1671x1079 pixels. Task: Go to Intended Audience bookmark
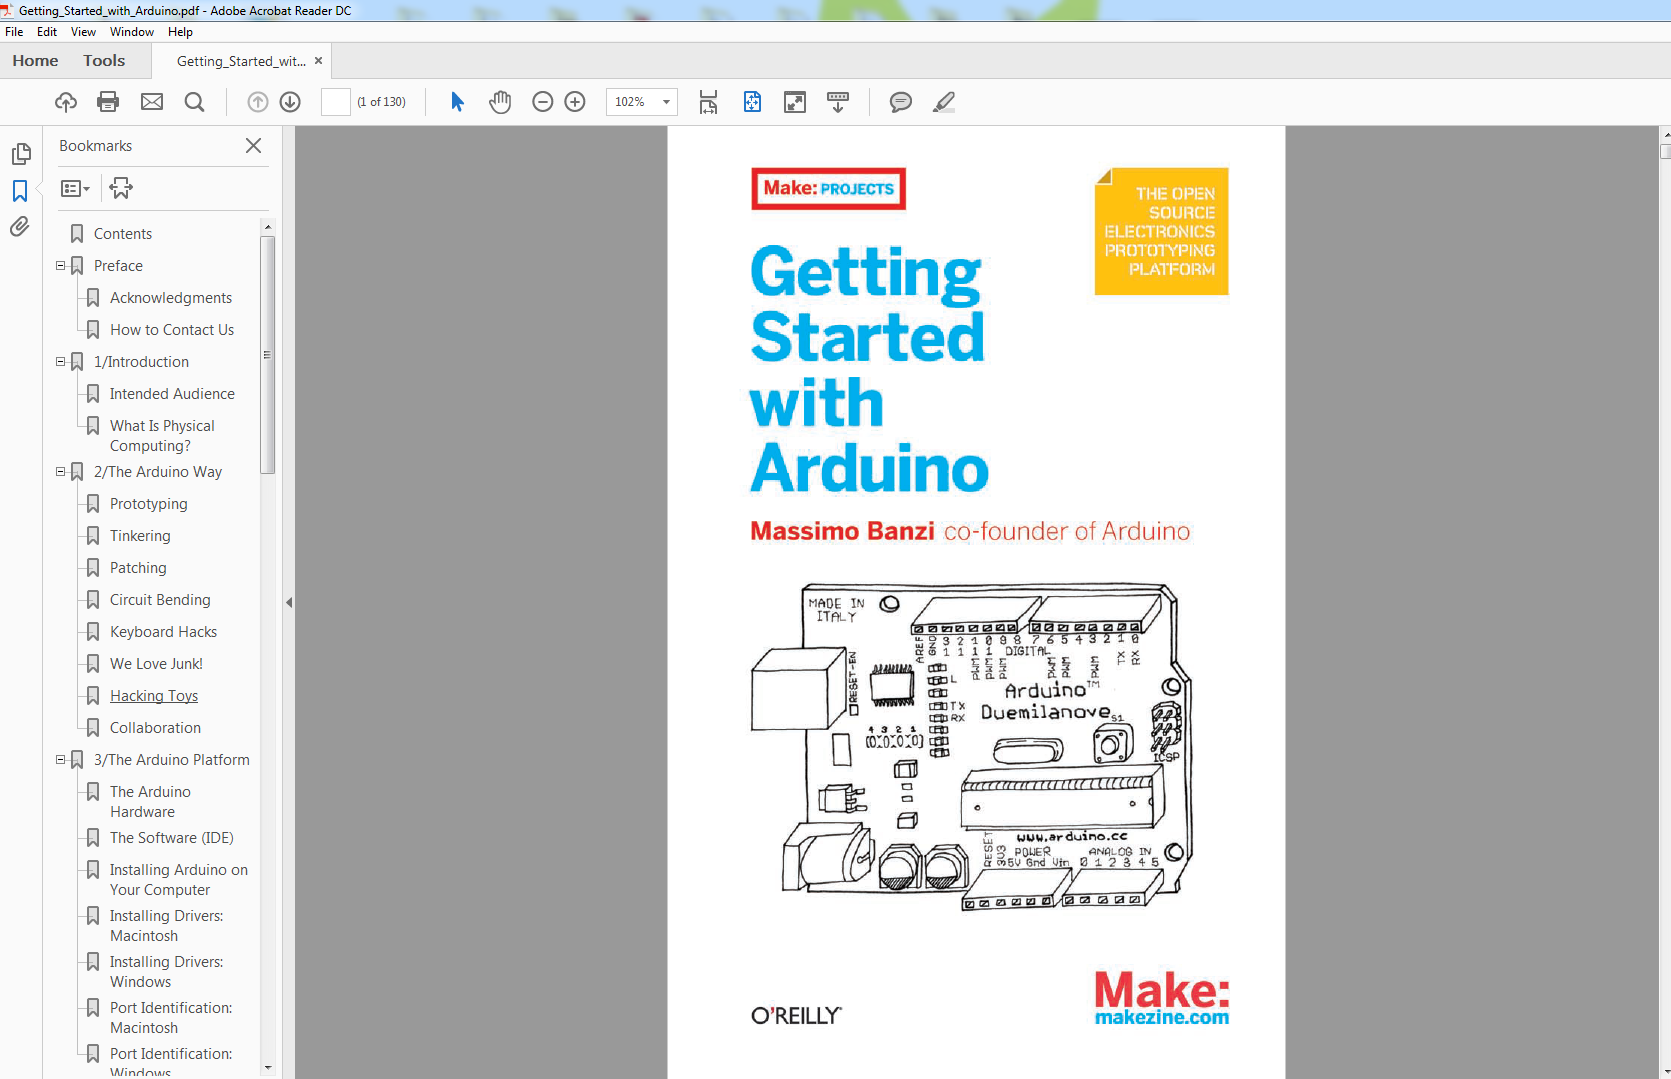coord(172,394)
